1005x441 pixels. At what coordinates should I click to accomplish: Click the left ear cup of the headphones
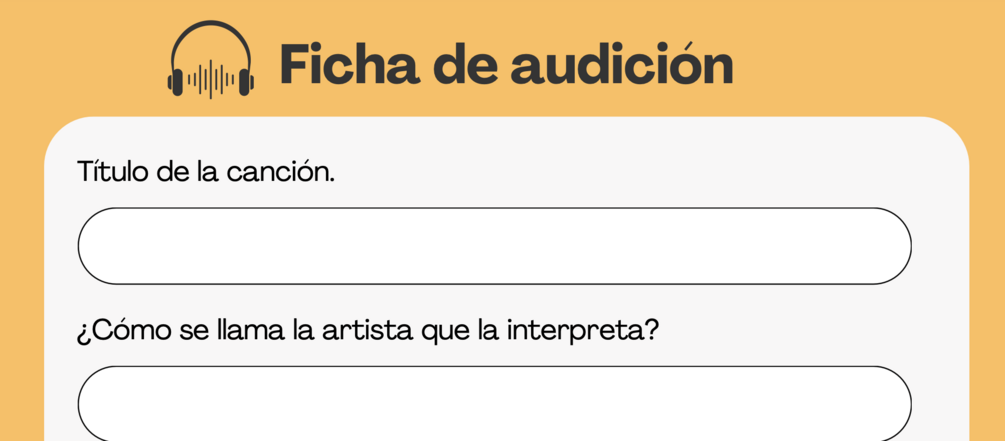[x=176, y=81]
